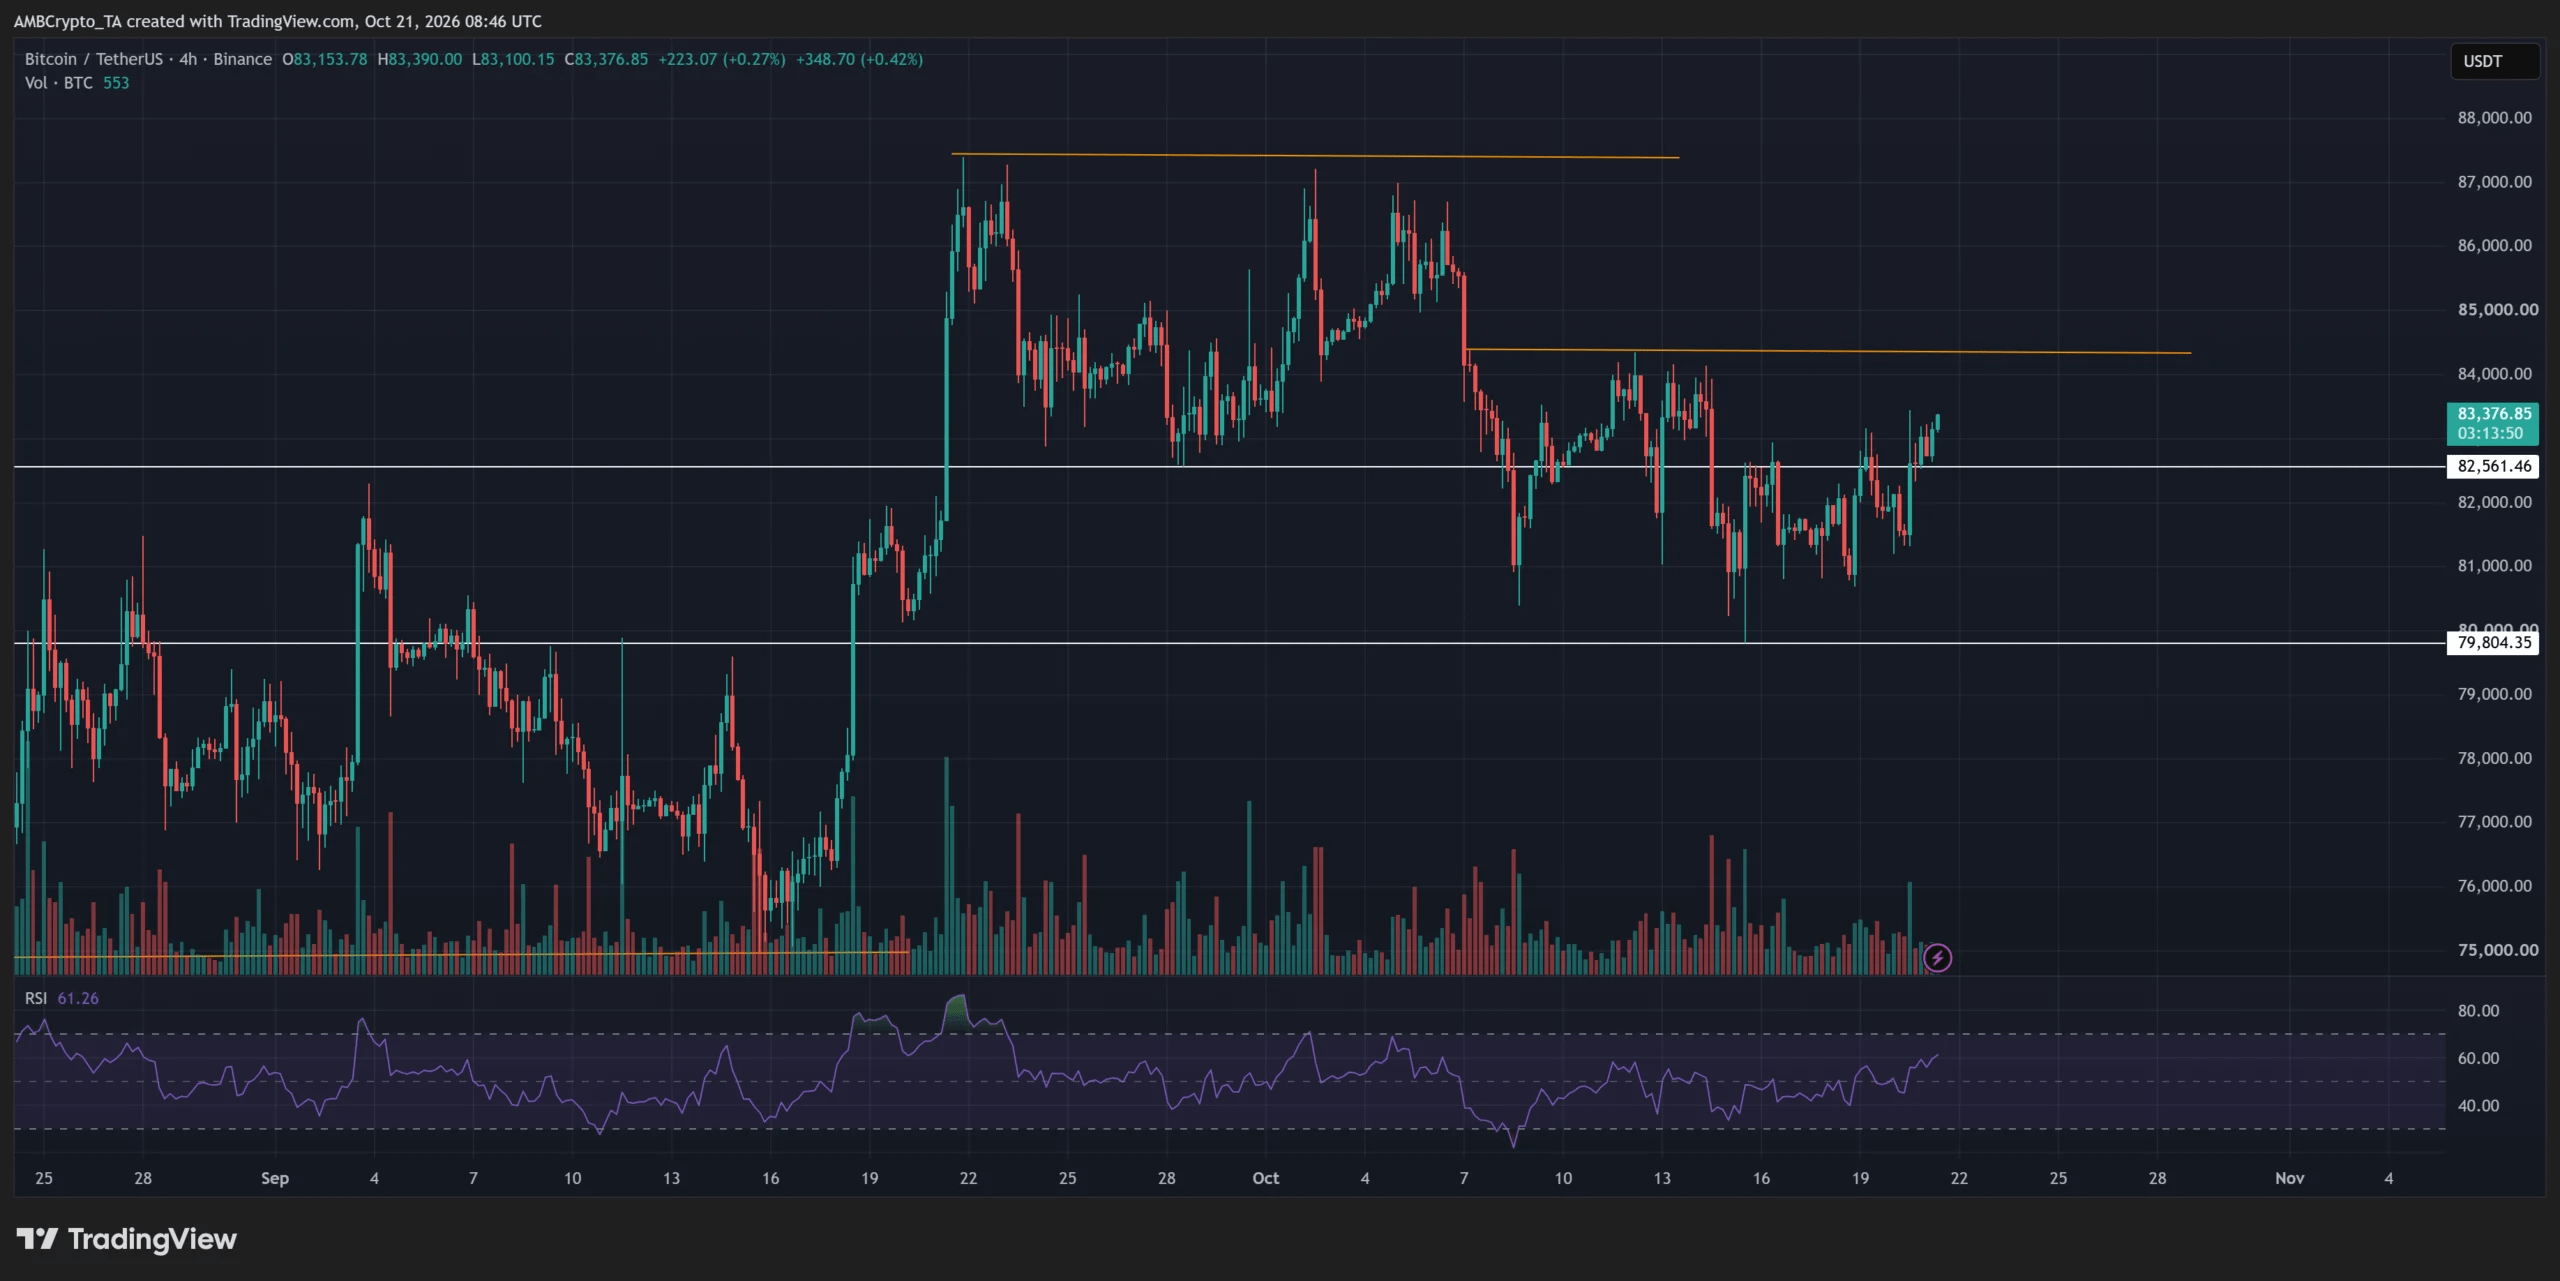Click the close value C83,376.85
Screen dimensions: 2560x1281
pyautogui.click(x=606, y=59)
